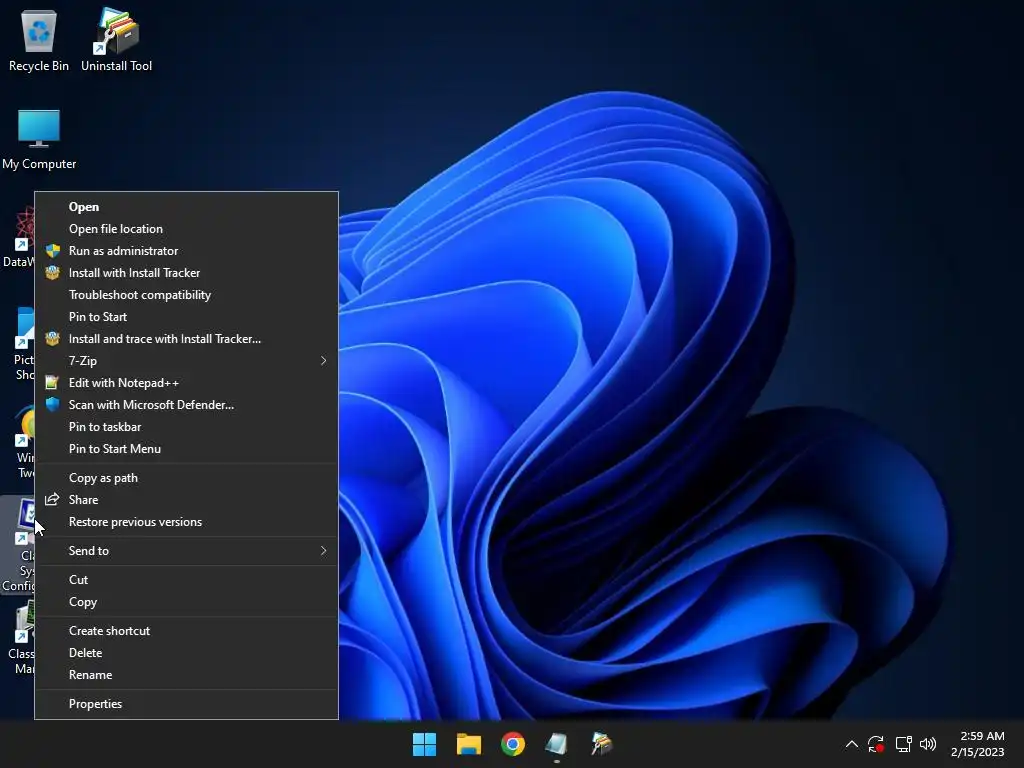1024x768 pixels.
Task: Choose Install and trace with Install Tracker...
Action: pos(186,339)
